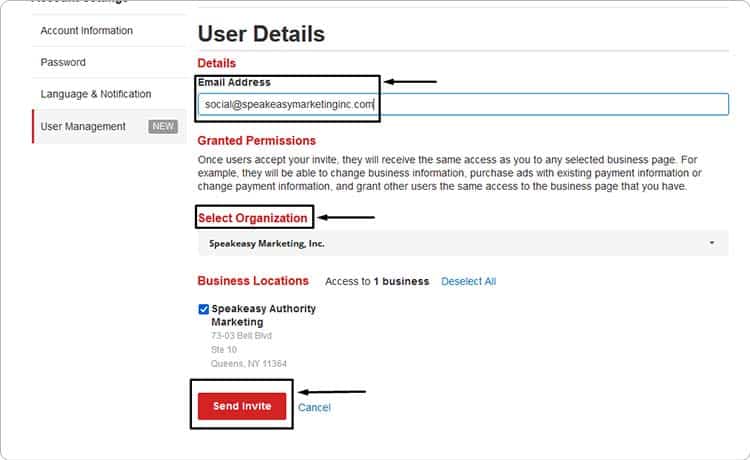Click 'Access to 1 business' text
The width and height of the screenshot is (750, 460).
coord(377,281)
